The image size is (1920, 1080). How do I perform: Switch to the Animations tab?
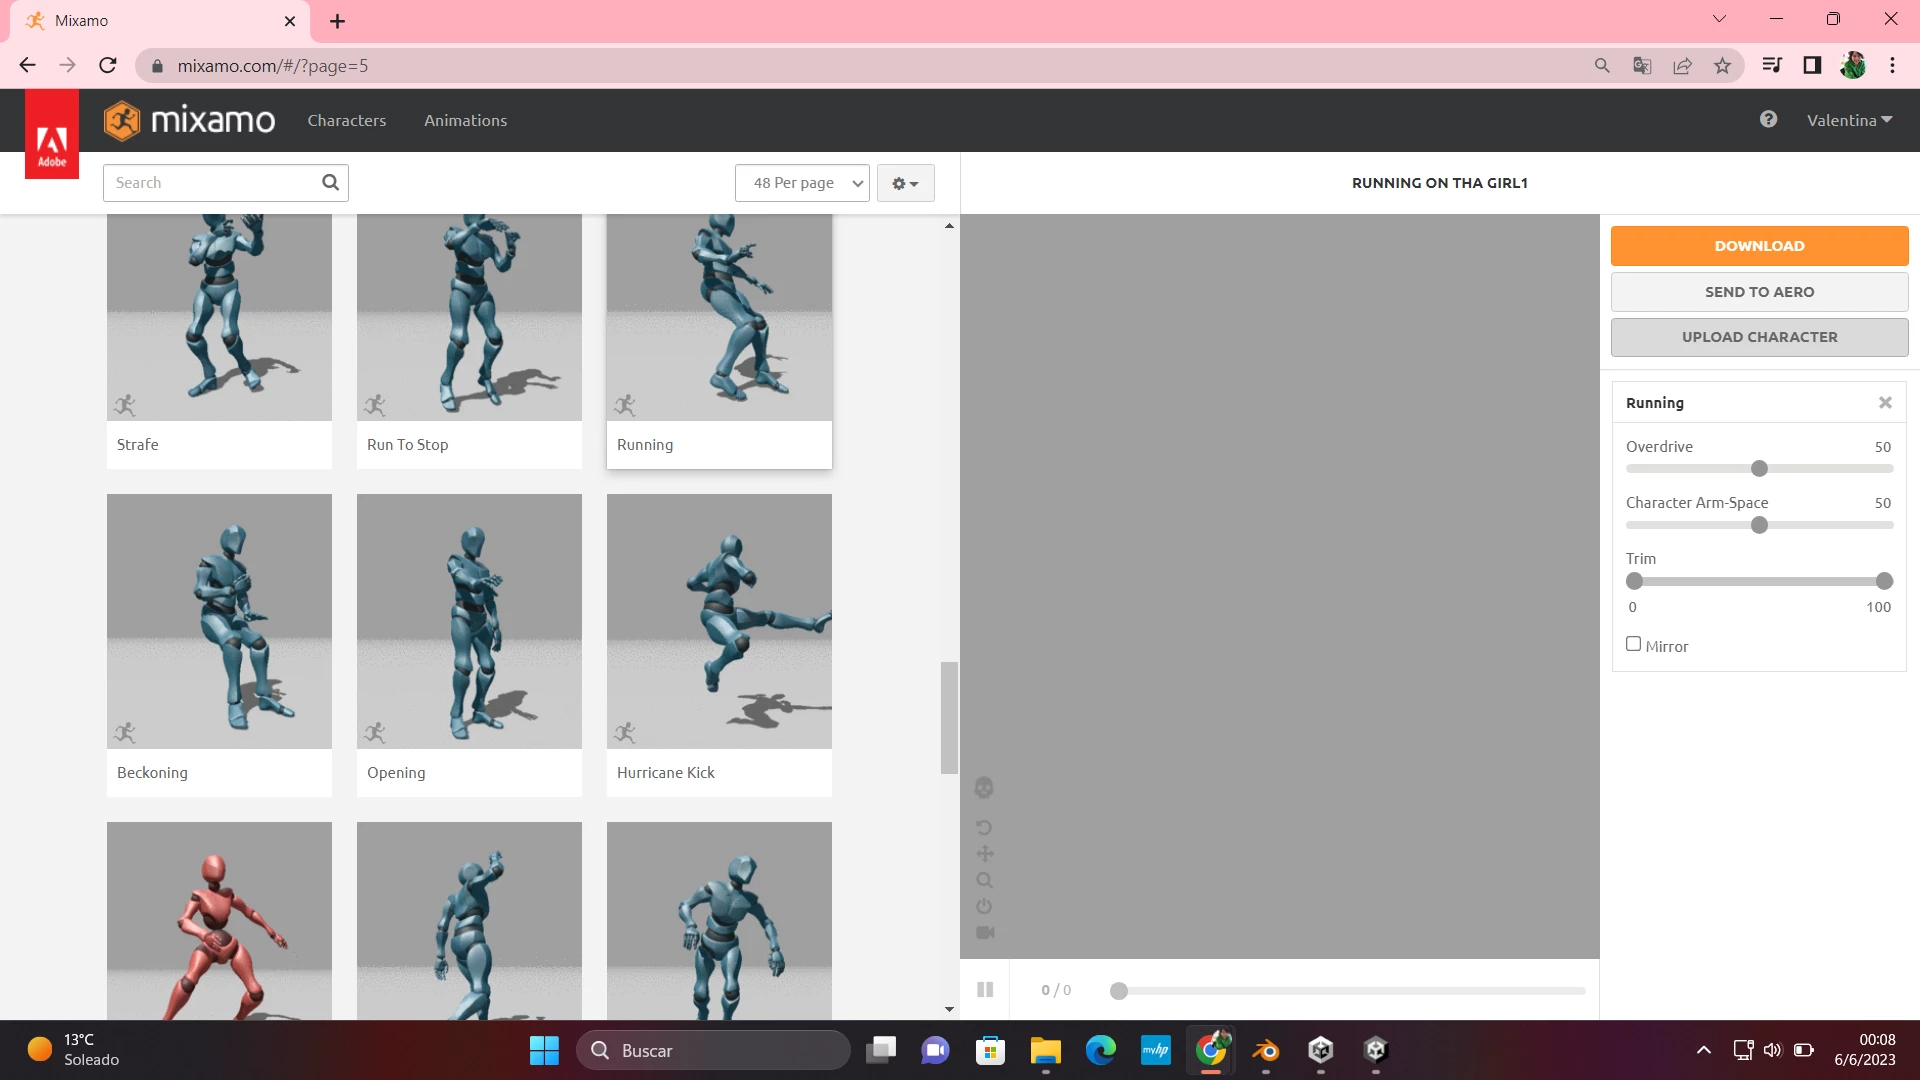[465, 120]
